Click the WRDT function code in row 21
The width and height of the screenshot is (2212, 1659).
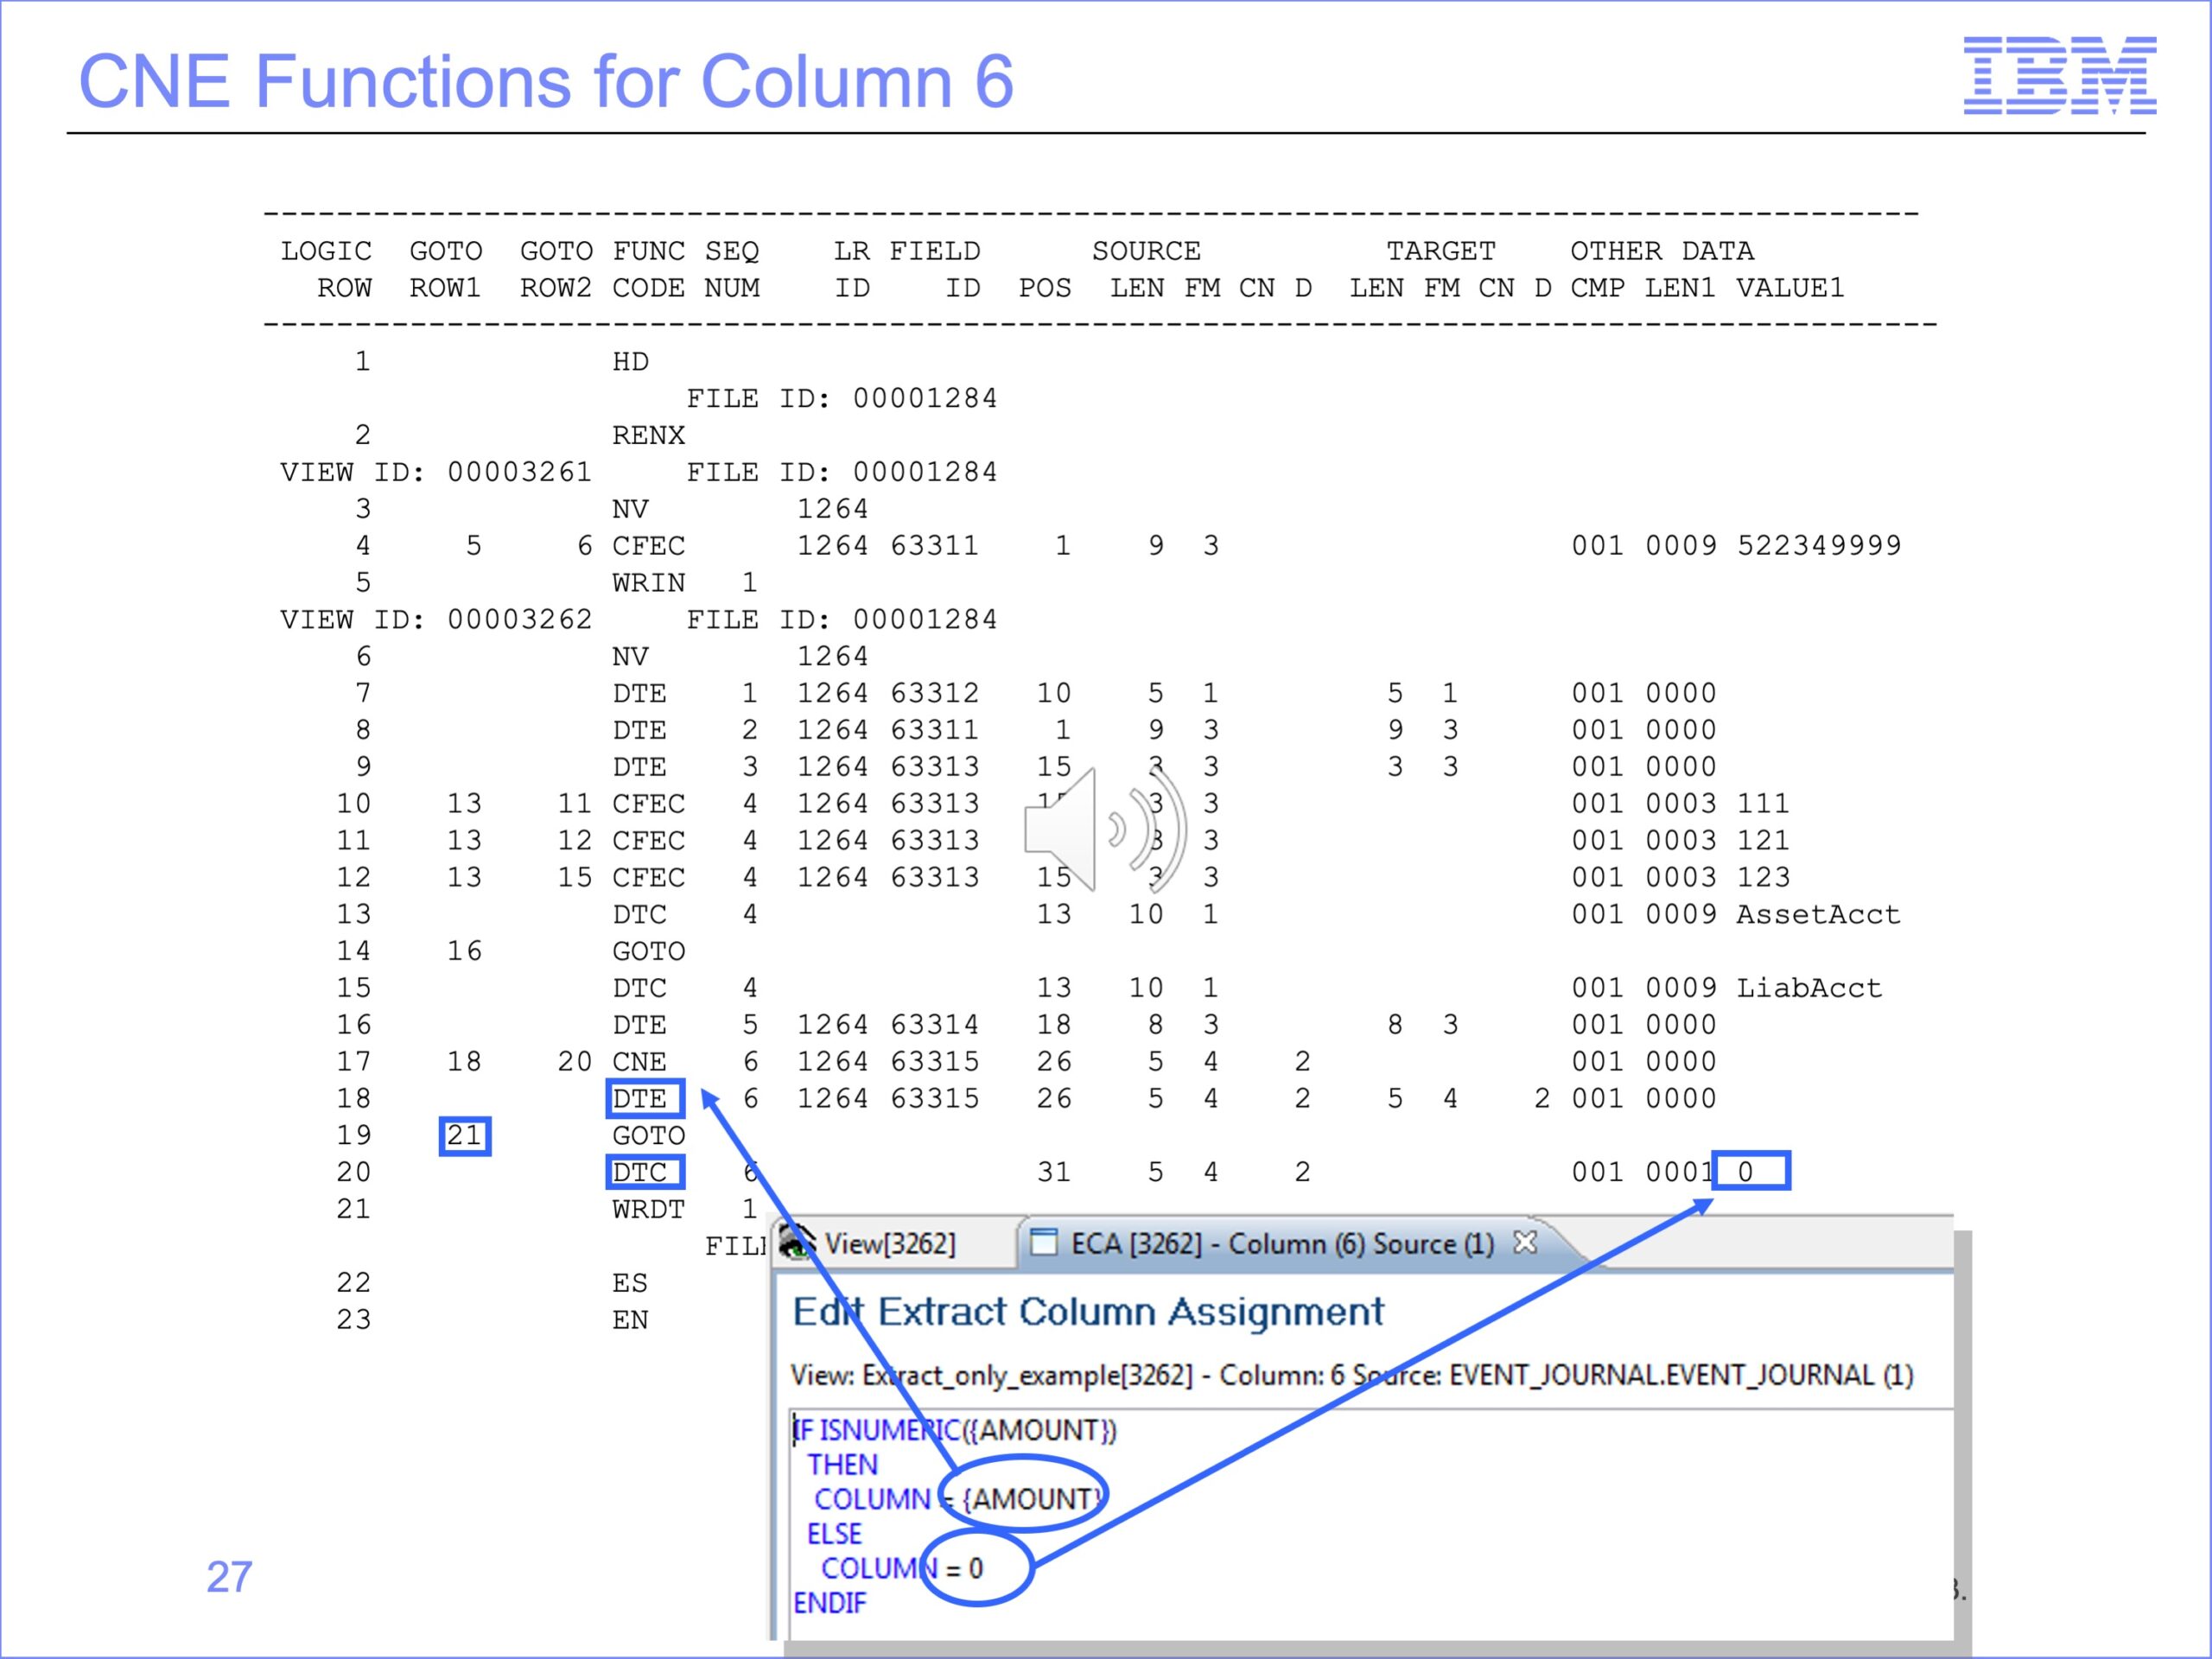point(649,1209)
